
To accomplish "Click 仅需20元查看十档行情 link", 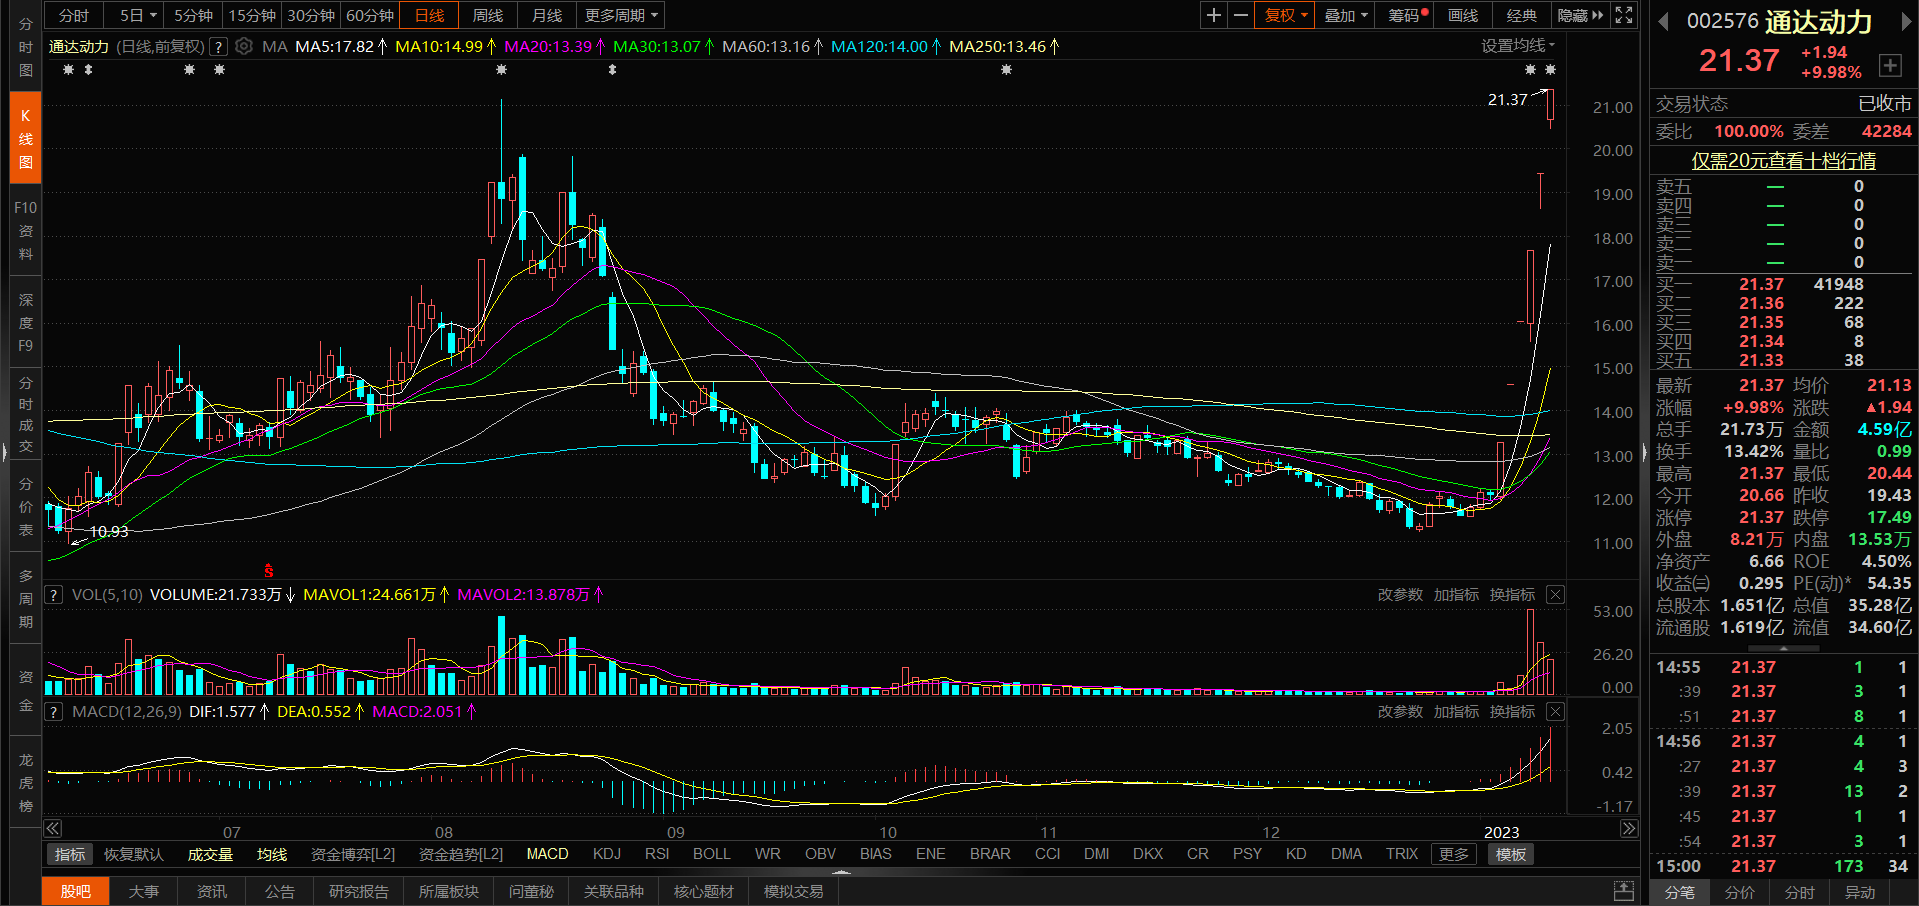I will pyautogui.click(x=1783, y=160).
